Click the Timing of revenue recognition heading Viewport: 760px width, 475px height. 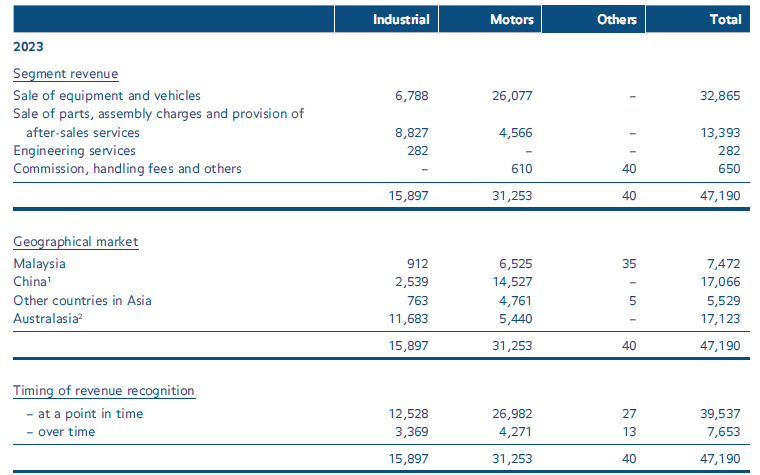103,390
